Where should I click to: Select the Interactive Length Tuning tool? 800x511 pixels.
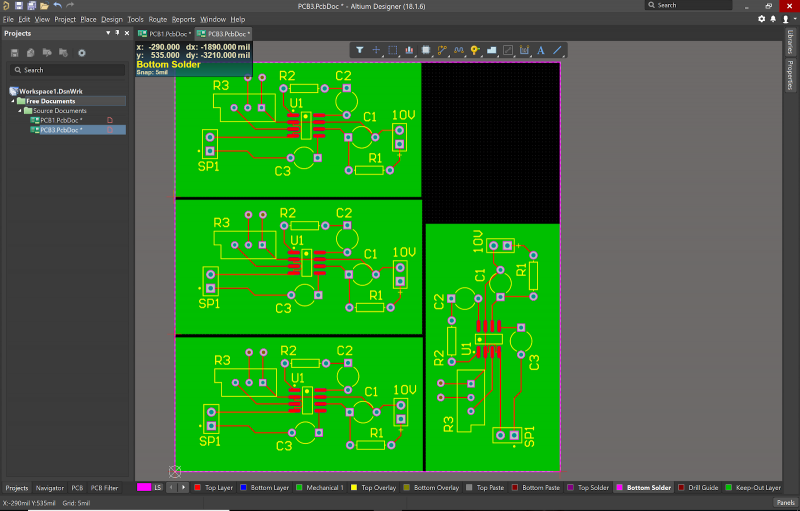point(459,50)
